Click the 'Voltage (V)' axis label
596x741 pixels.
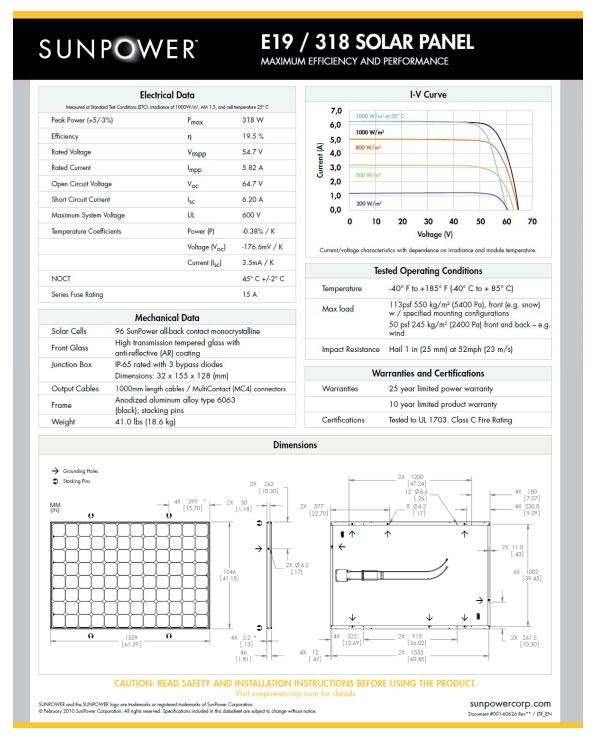coord(435,234)
